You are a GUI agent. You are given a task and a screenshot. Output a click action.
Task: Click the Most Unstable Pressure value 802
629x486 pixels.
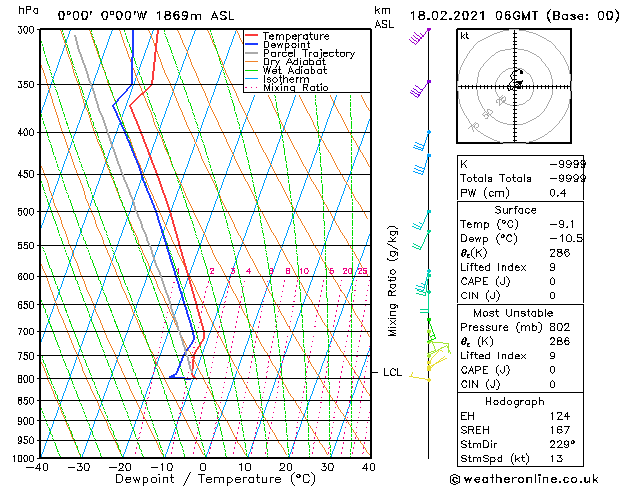click(560, 327)
